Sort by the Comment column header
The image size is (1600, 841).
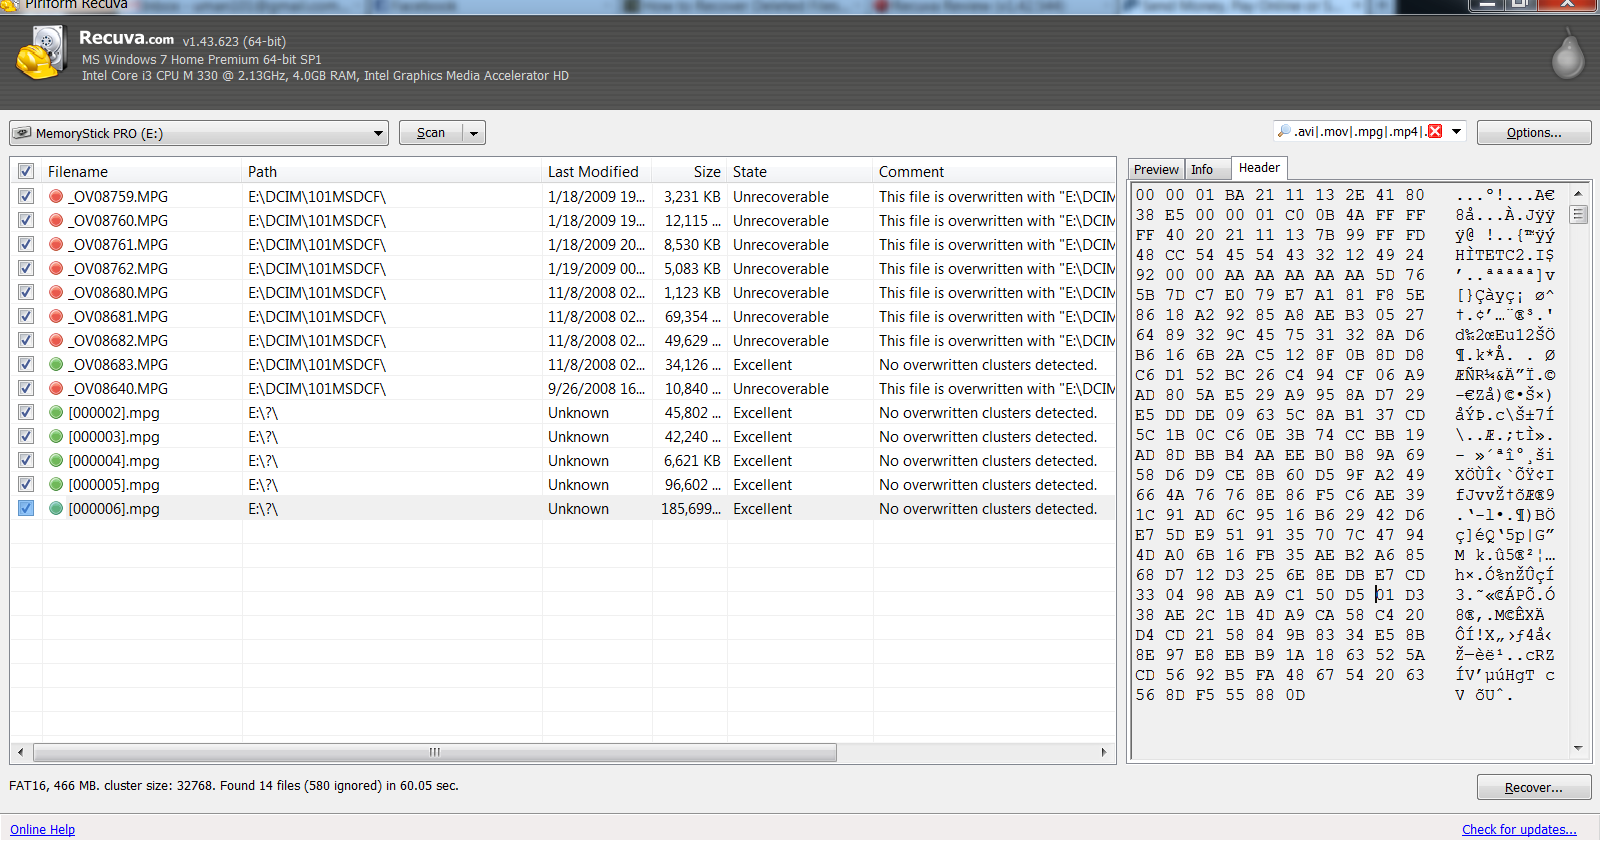coord(995,172)
